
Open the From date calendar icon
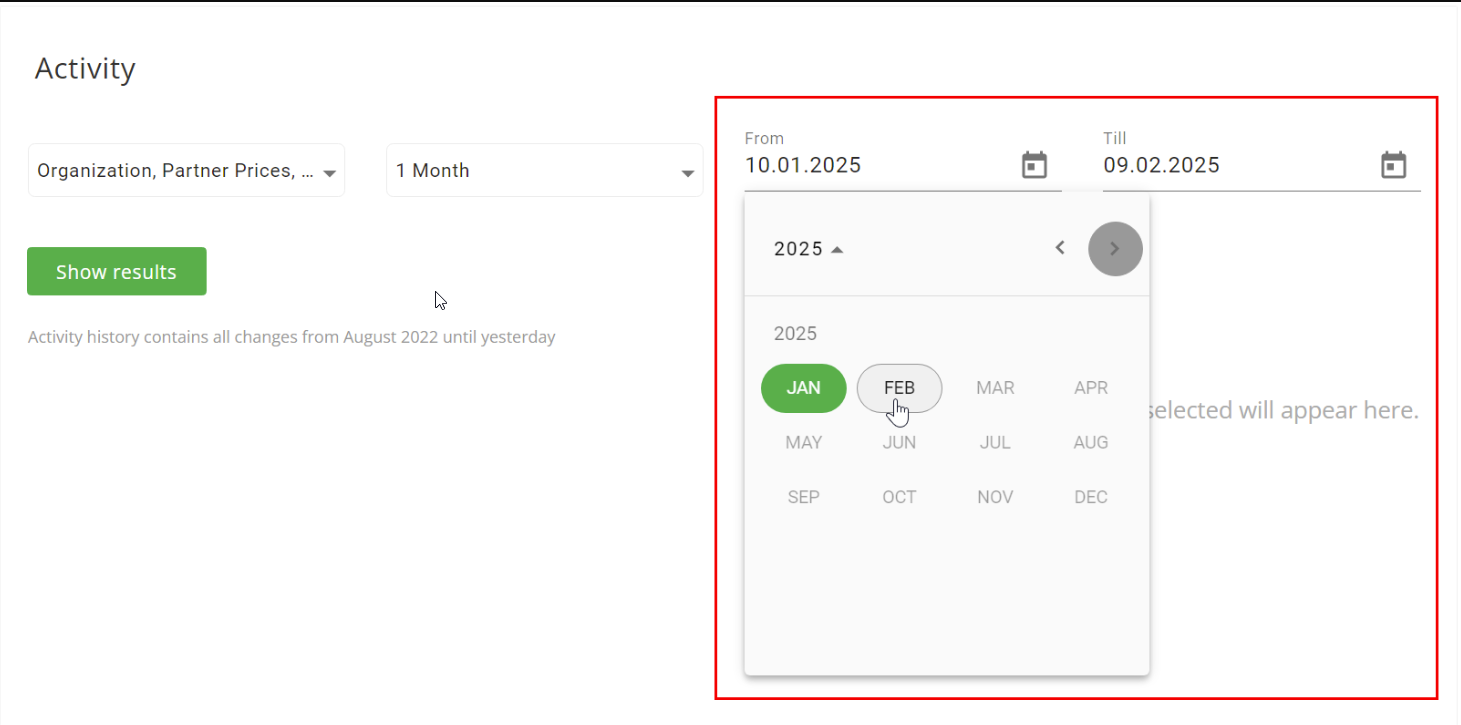click(1034, 165)
